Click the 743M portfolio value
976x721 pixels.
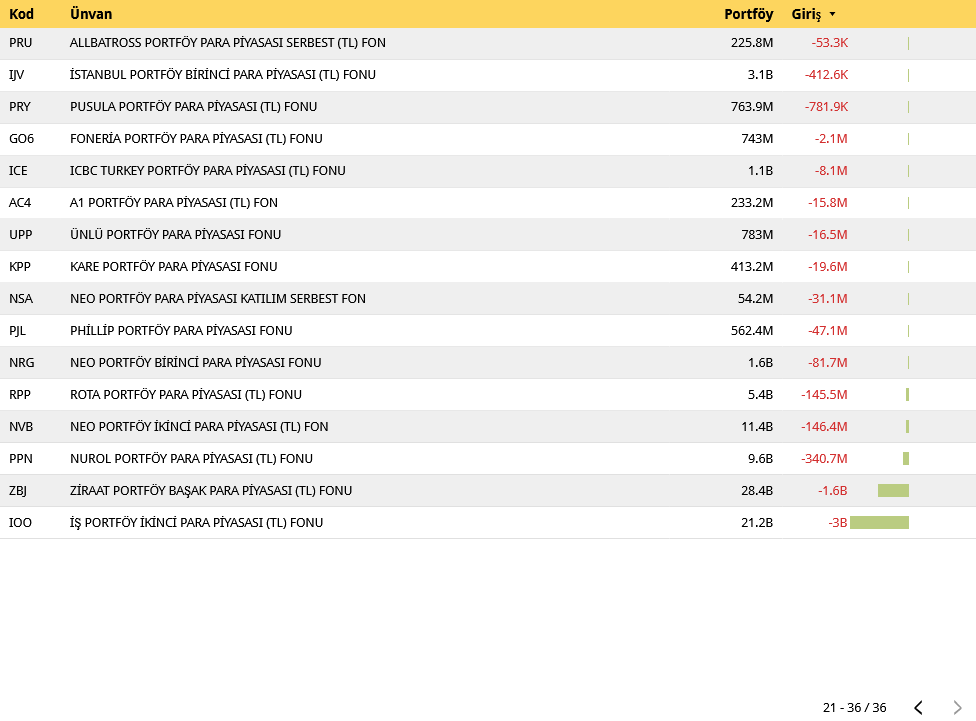[x=758, y=139]
